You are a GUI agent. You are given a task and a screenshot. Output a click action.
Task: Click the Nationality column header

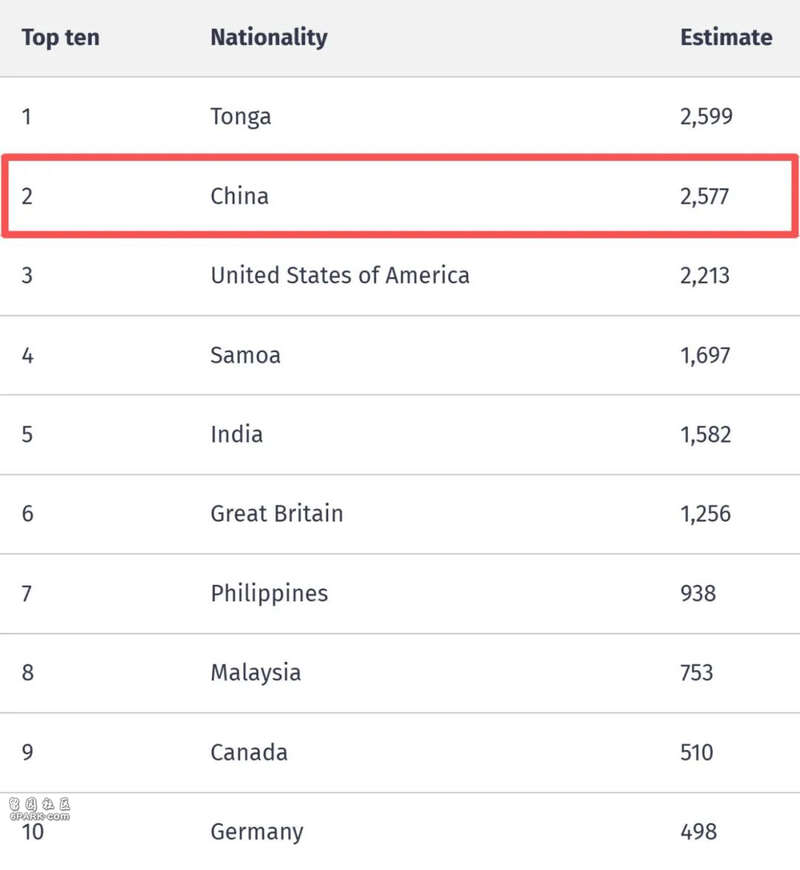269,38
